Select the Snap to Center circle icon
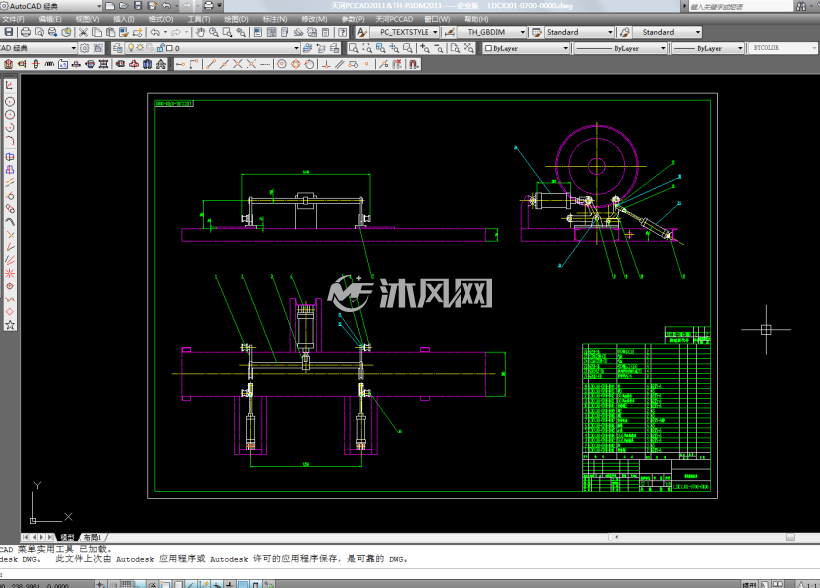Screen dimensions: 820x588 click(x=282, y=64)
